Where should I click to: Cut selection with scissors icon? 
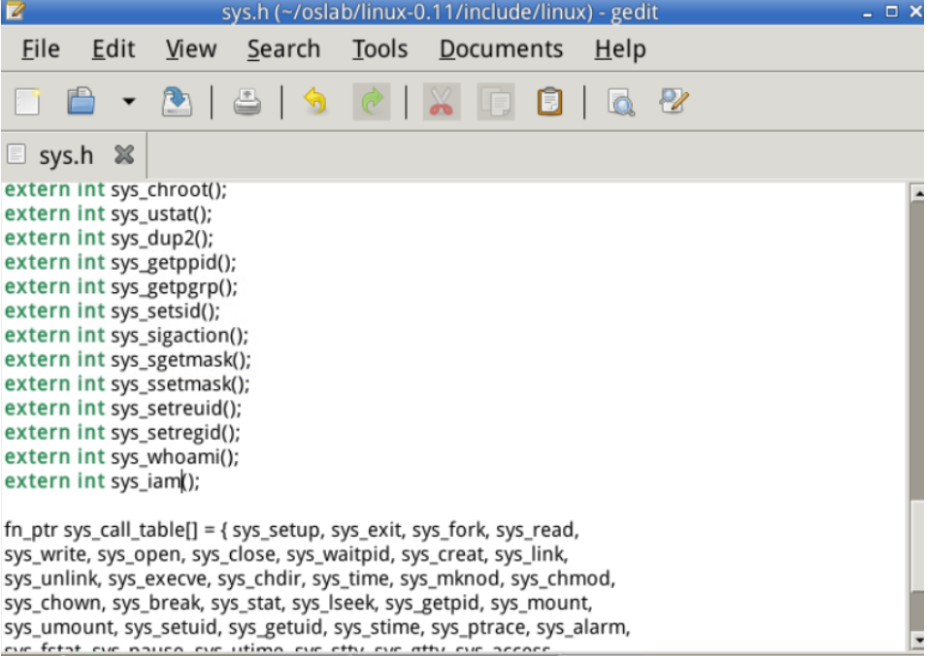point(440,102)
